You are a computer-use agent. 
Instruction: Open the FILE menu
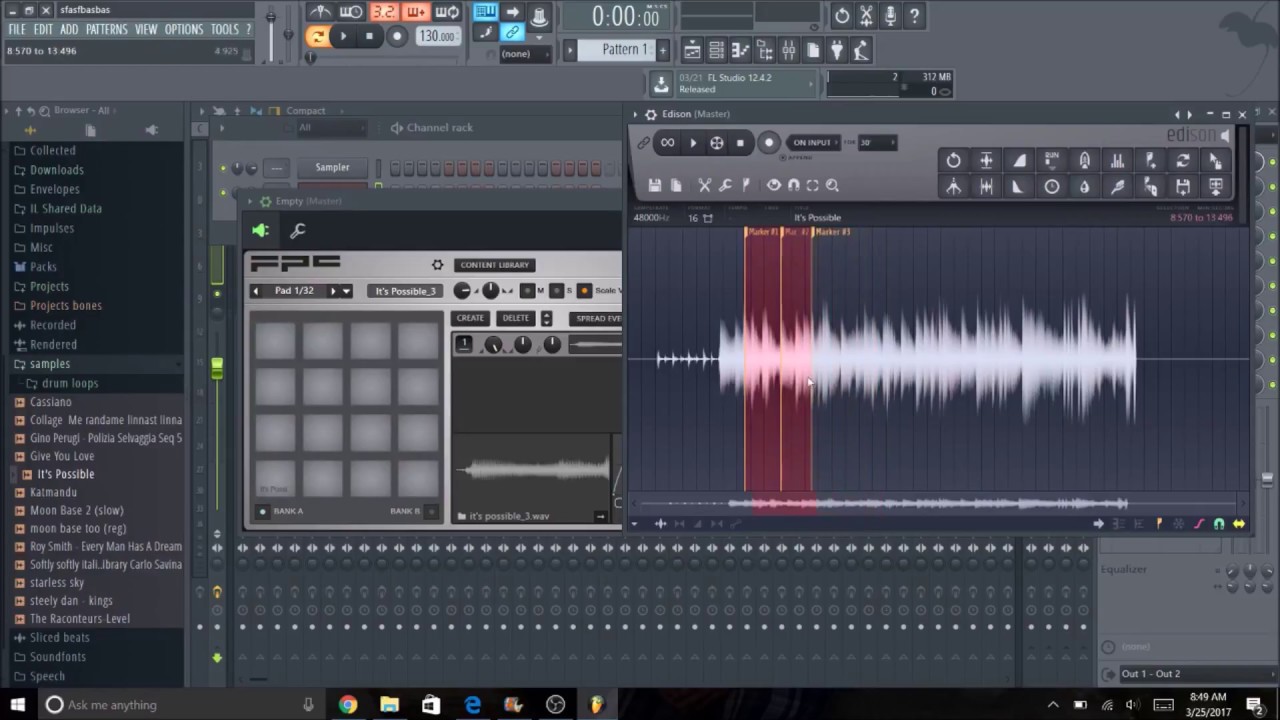click(x=17, y=30)
